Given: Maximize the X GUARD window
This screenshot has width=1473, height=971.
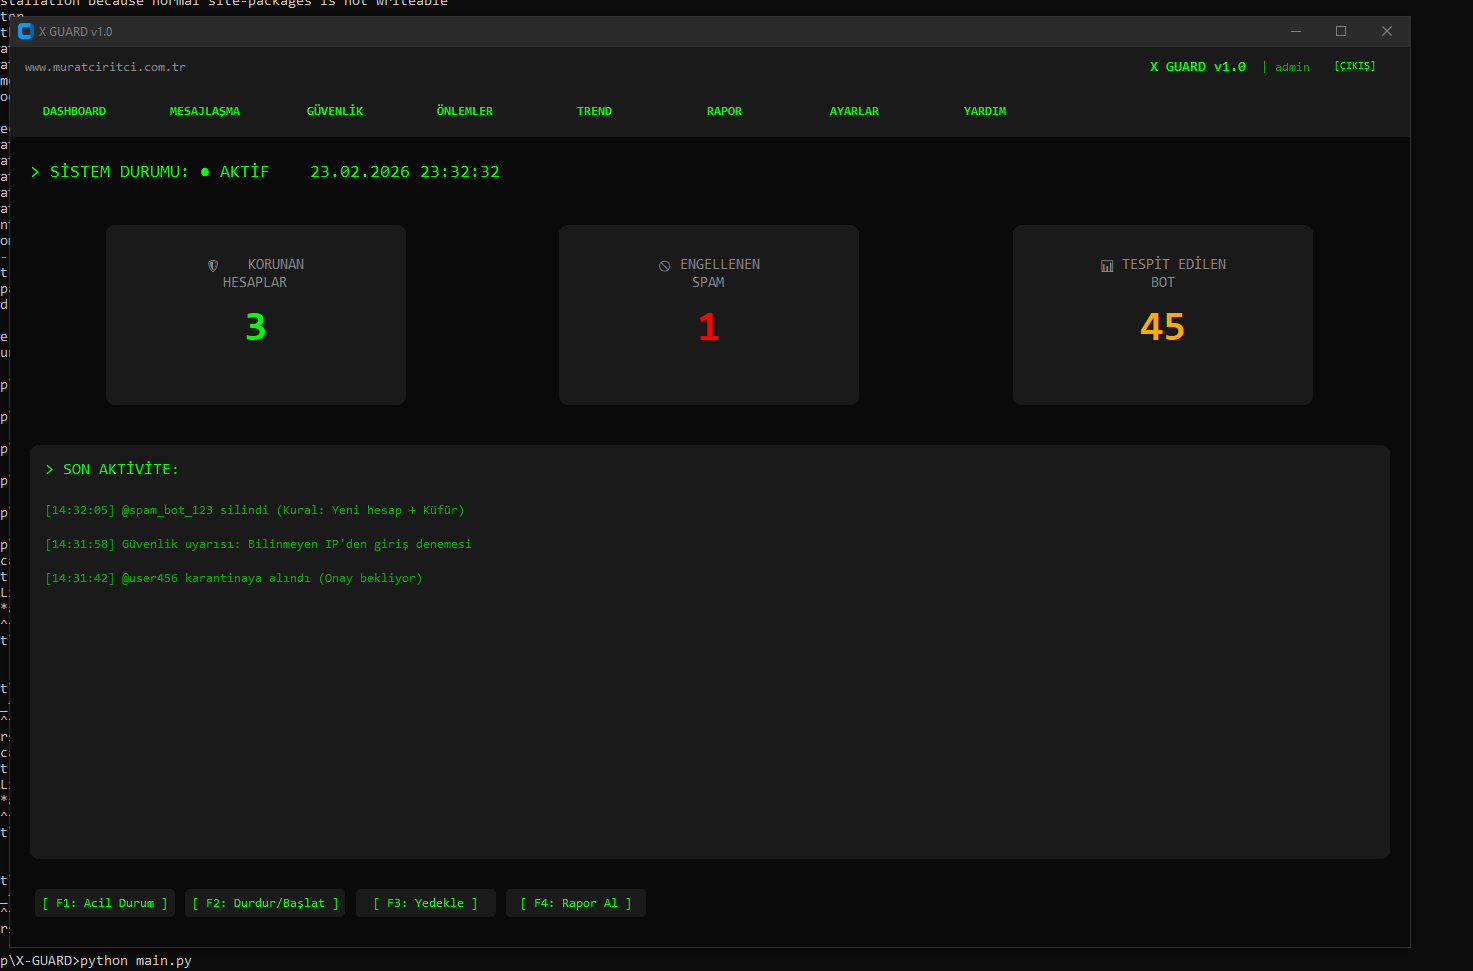Looking at the screenshot, I should (x=1341, y=32).
